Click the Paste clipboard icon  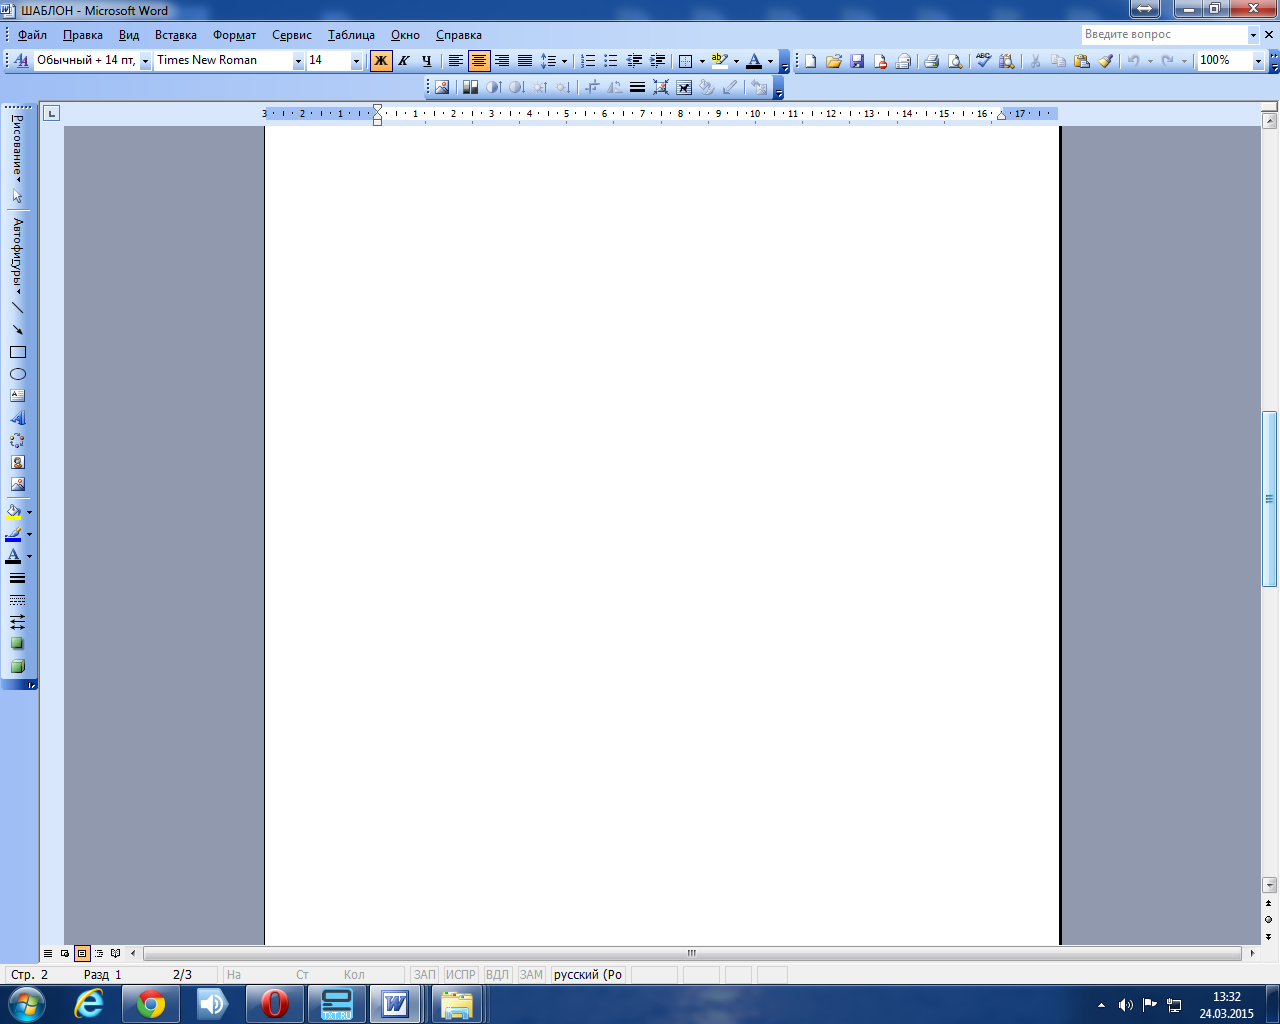(1082, 61)
